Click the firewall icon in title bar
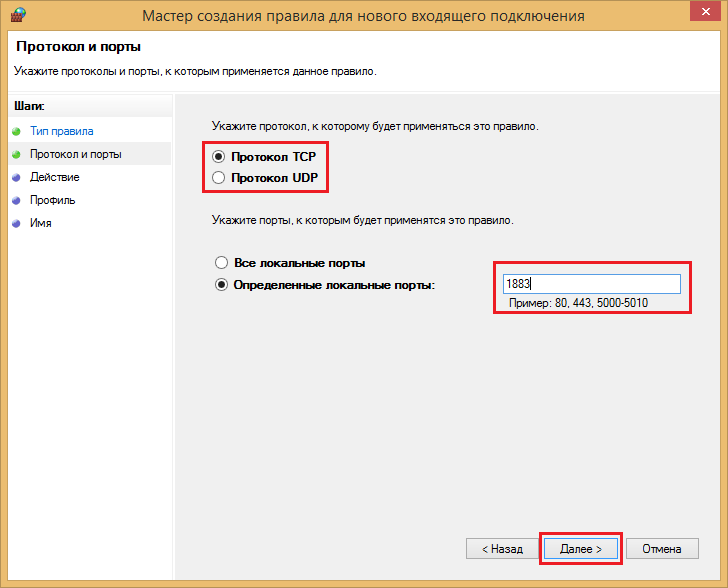 tap(18, 15)
